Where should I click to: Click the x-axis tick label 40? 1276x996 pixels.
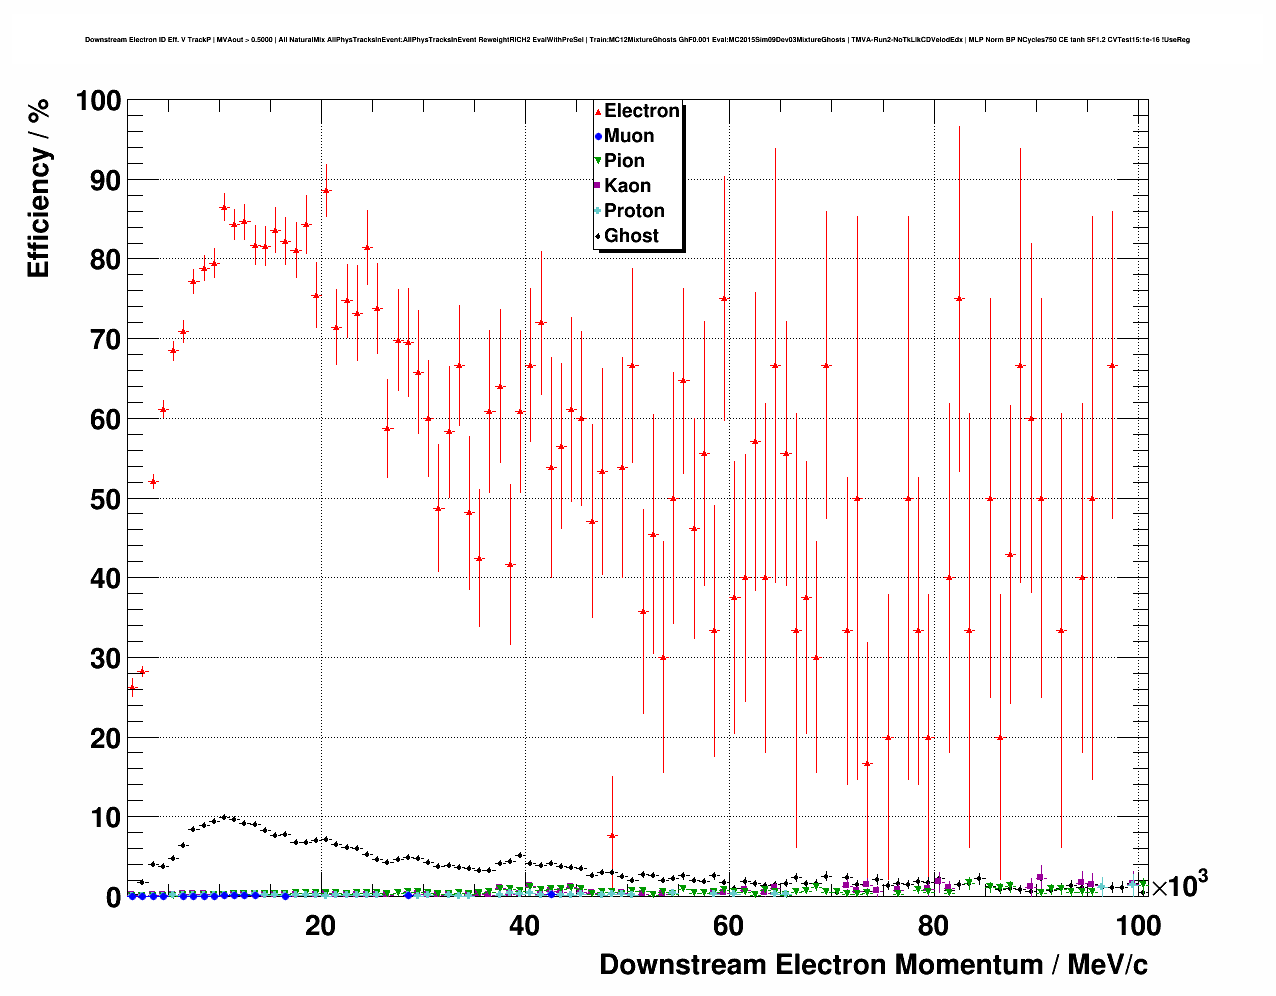525,926
